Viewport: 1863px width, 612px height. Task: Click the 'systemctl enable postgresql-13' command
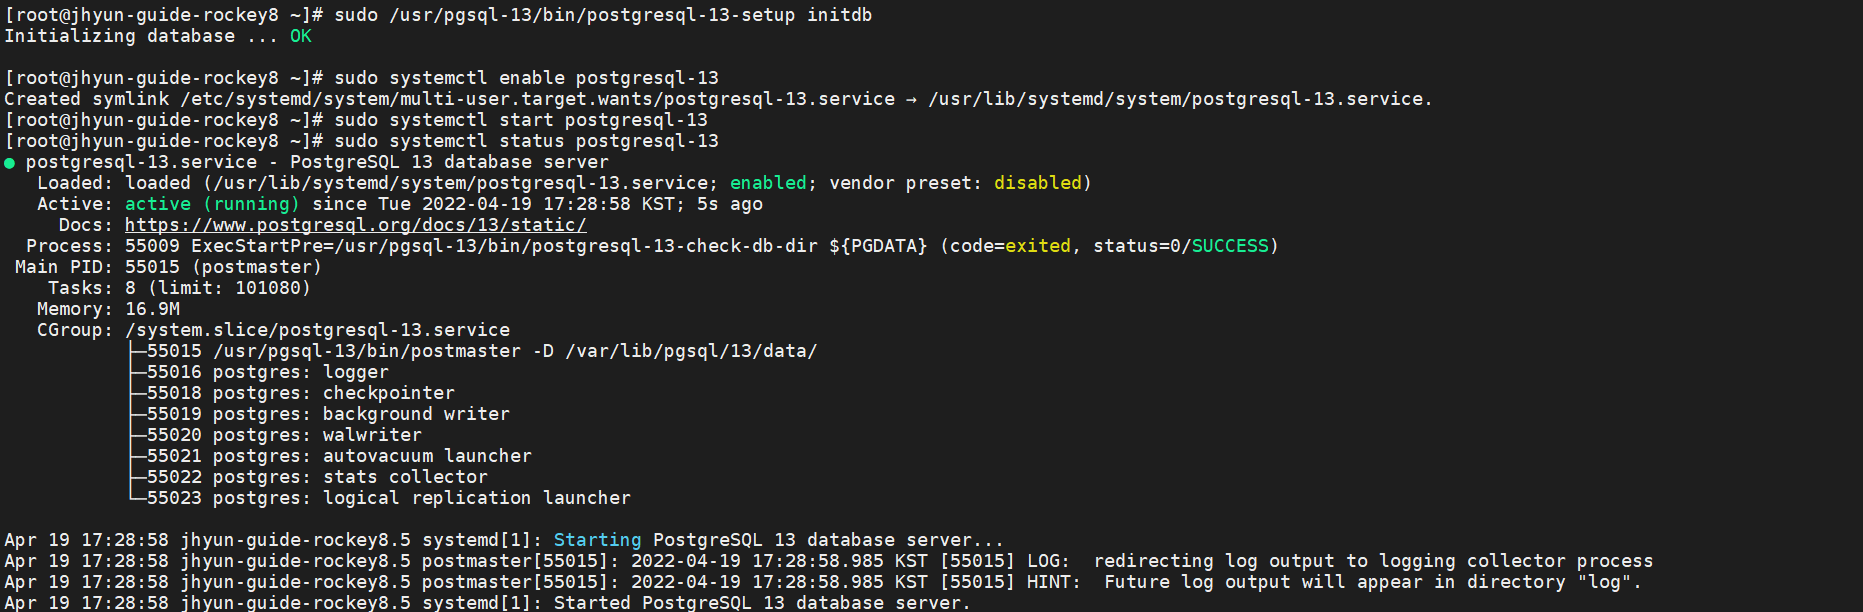coord(526,78)
